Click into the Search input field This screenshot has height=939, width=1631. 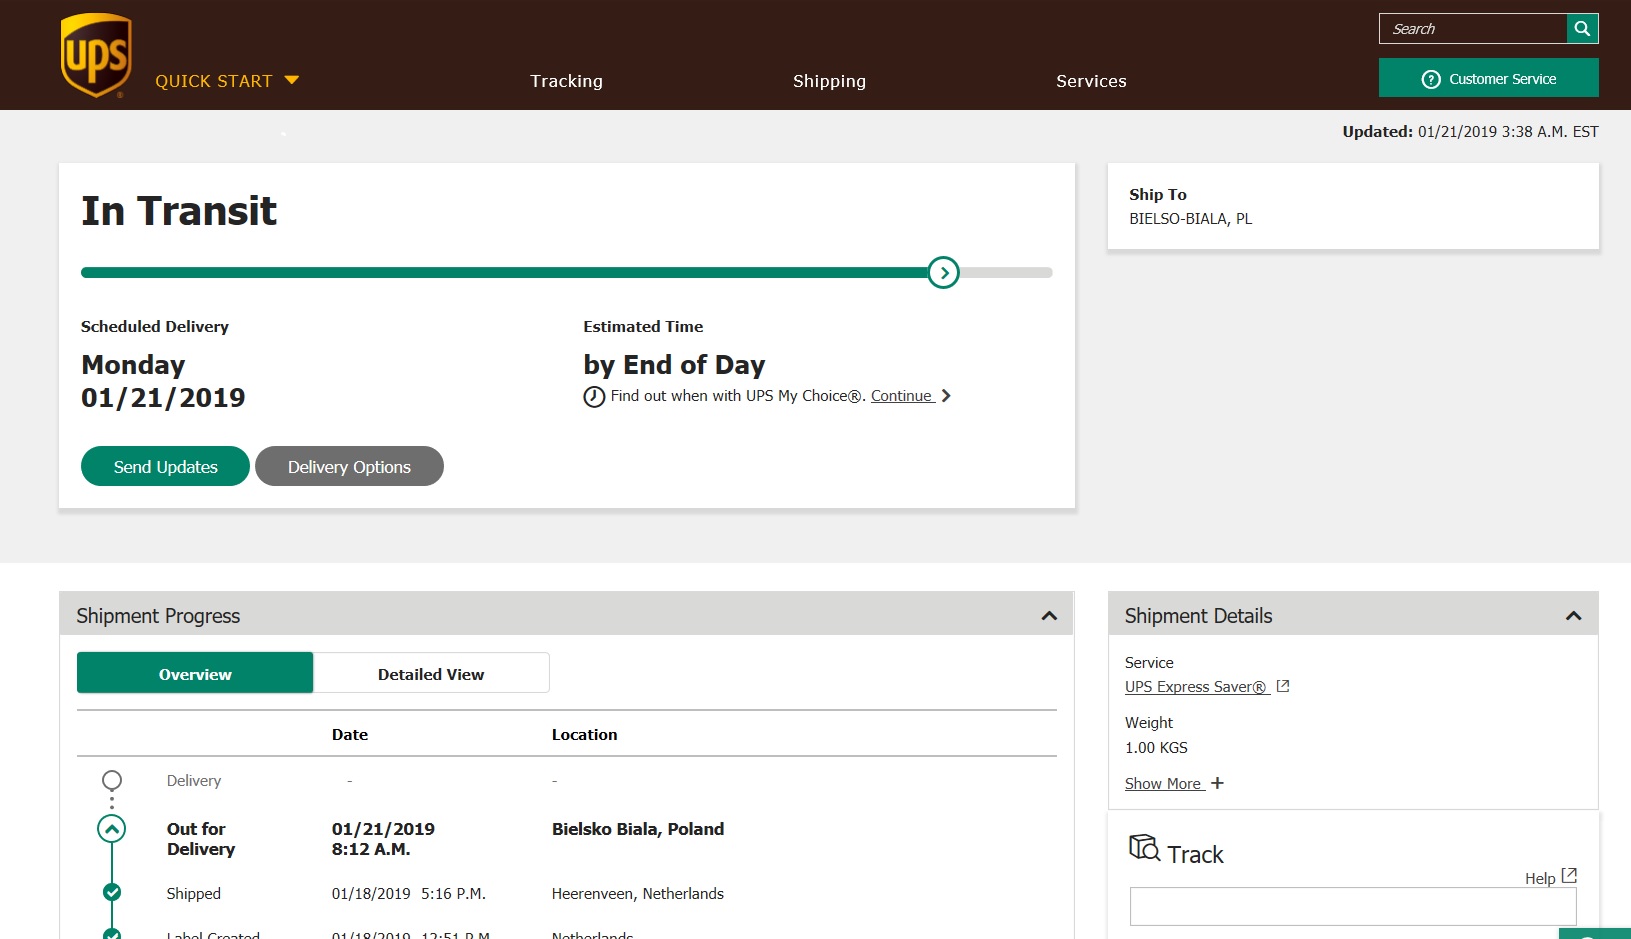1473,28
